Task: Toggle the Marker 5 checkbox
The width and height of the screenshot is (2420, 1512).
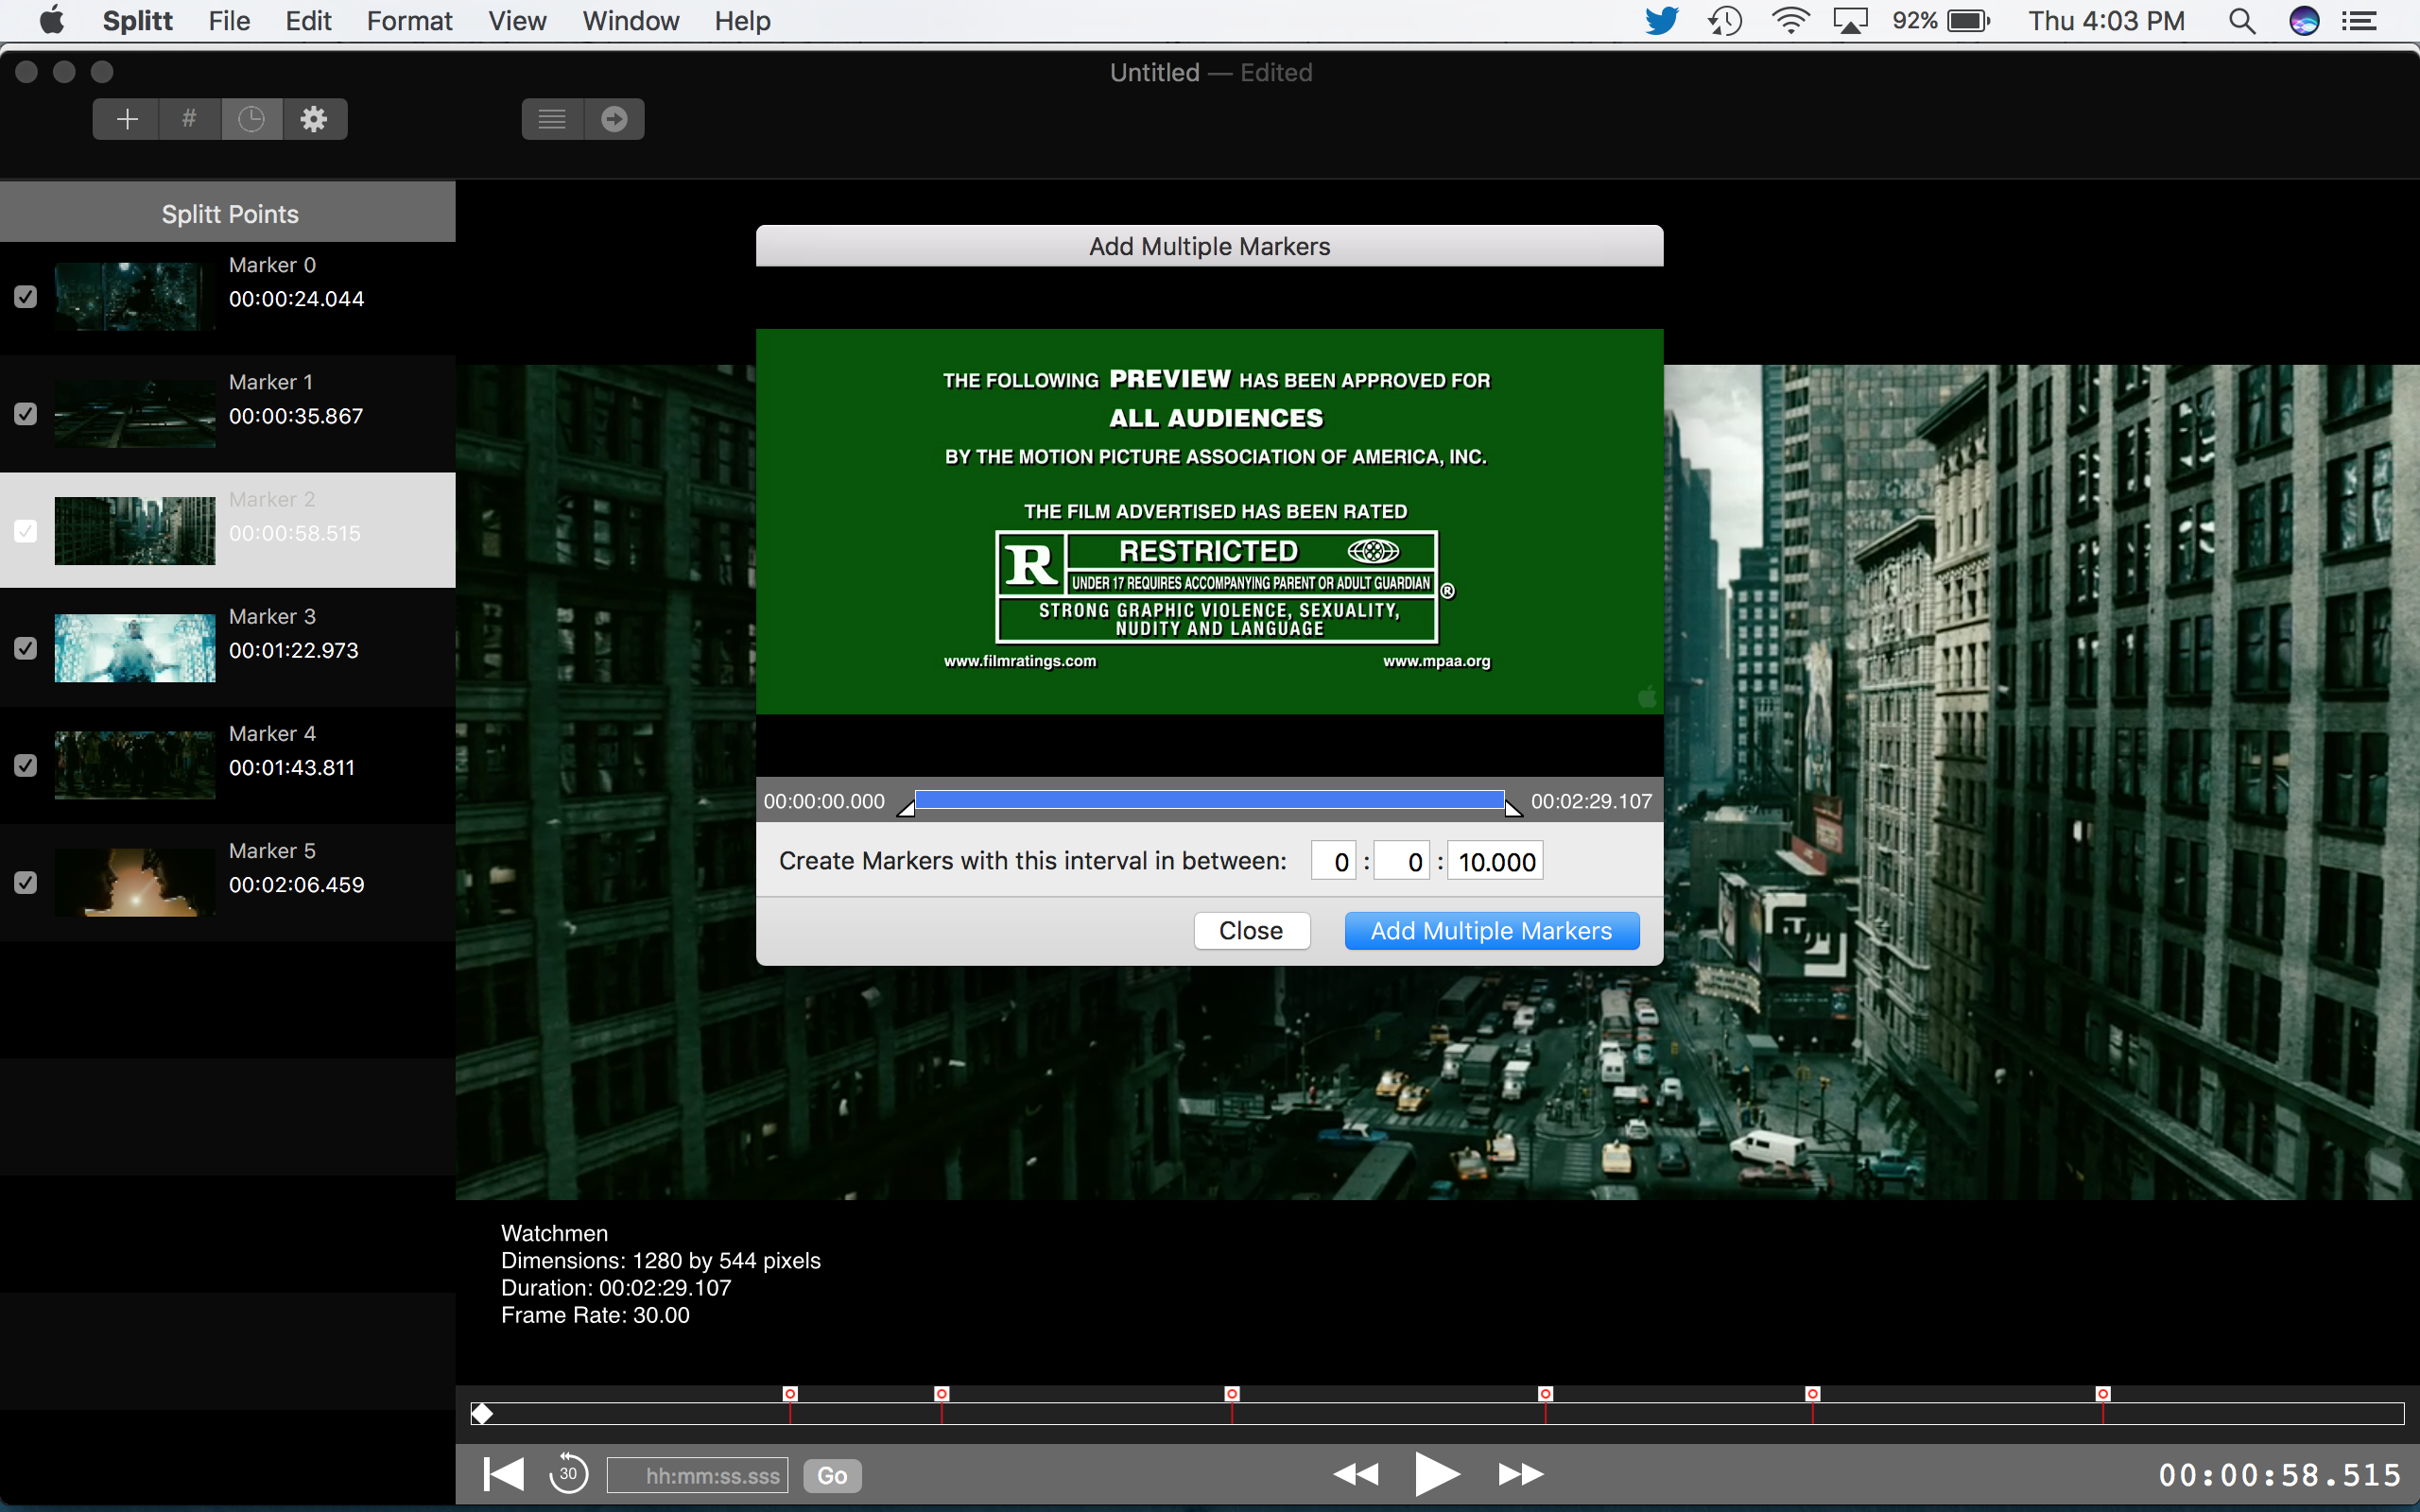Action: [x=26, y=882]
